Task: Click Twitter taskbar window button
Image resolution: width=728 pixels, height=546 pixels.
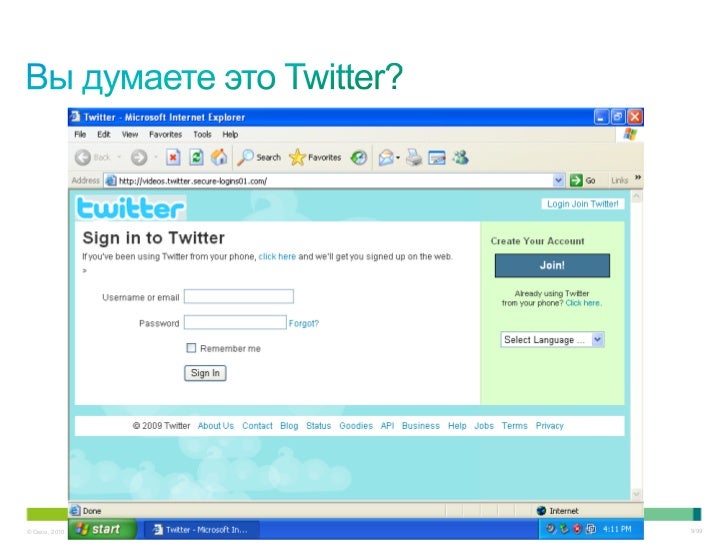Action: 202,529
